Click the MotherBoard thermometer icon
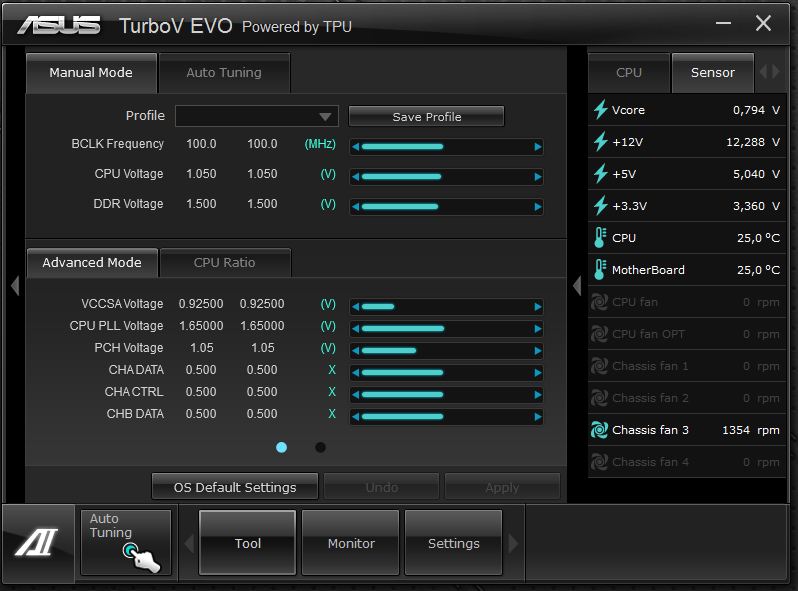This screenshot has height=591, width=798. [x=600, y=270]
